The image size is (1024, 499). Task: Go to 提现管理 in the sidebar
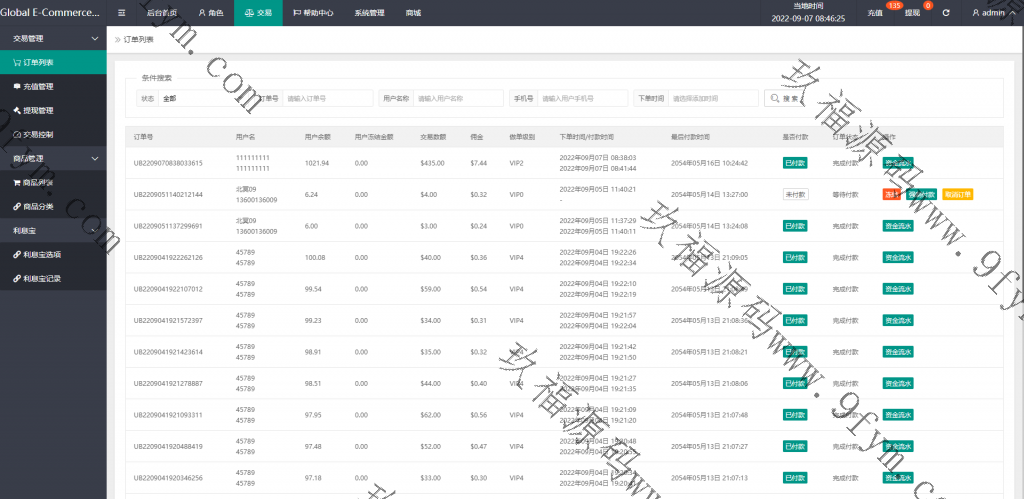coord(39,110)
